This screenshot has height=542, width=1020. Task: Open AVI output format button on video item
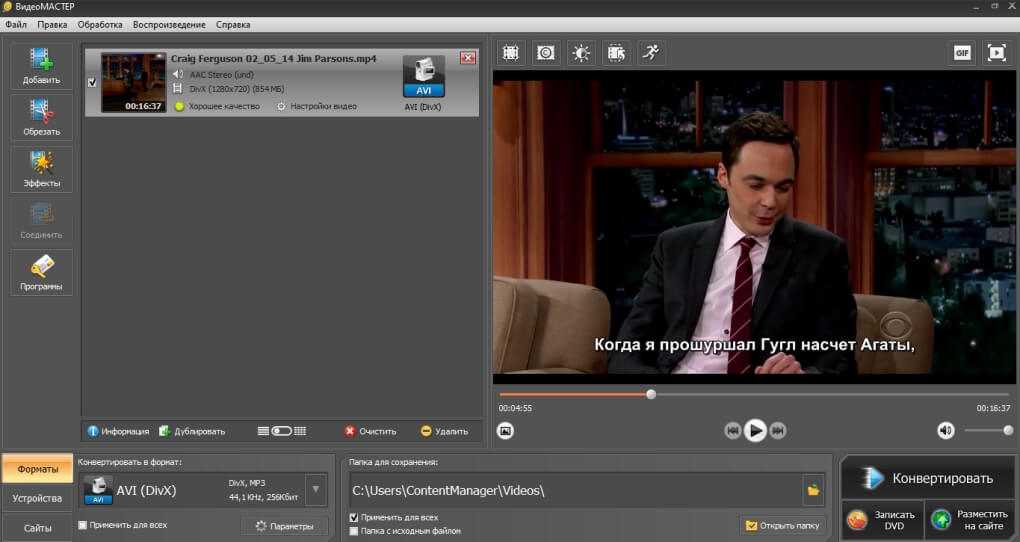click(x=423, y=78)
